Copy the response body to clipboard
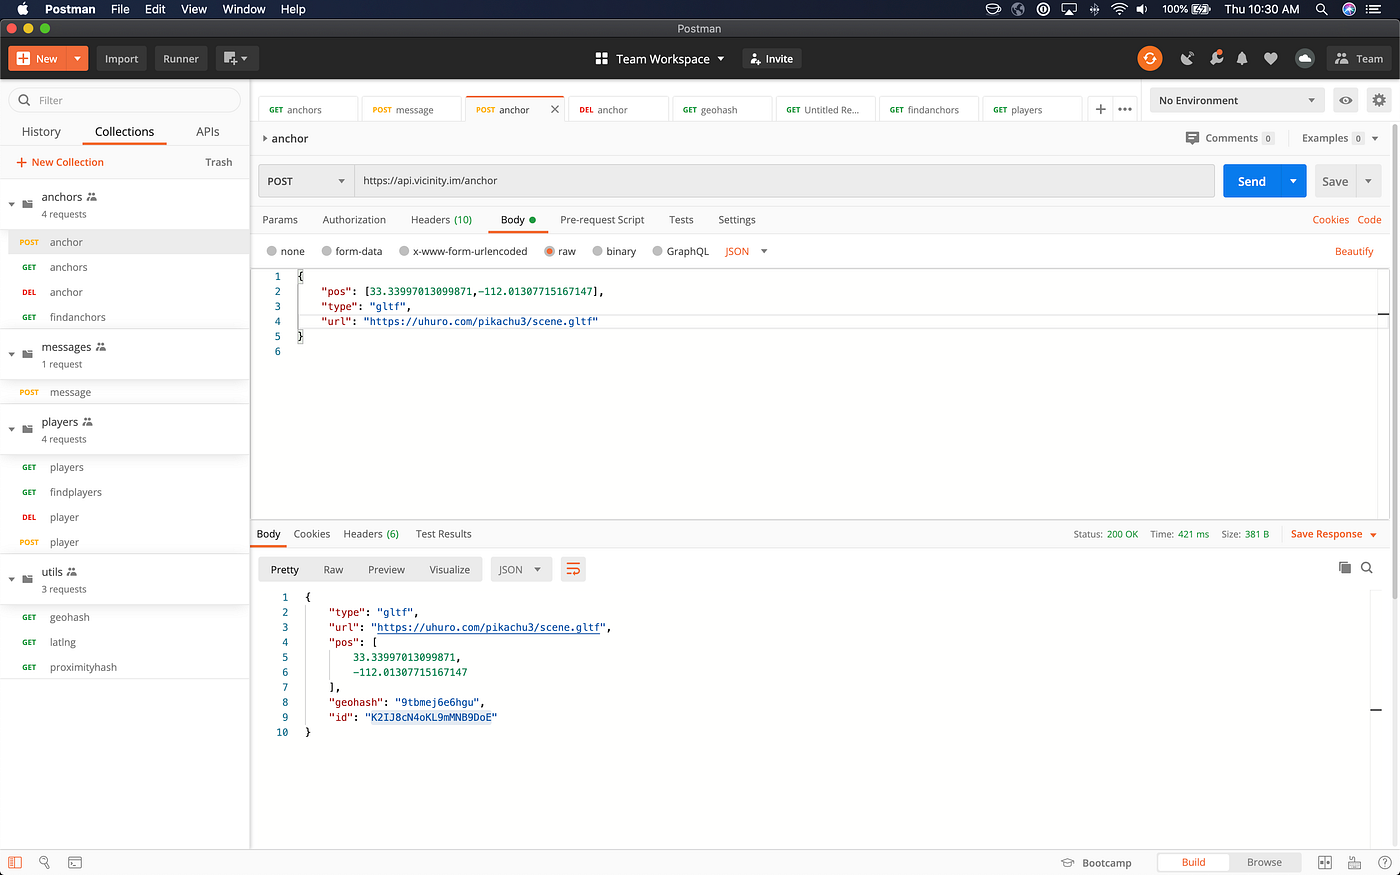Image resolution: width=1400 pixels, height=875 pixels. click(1345, 568)
